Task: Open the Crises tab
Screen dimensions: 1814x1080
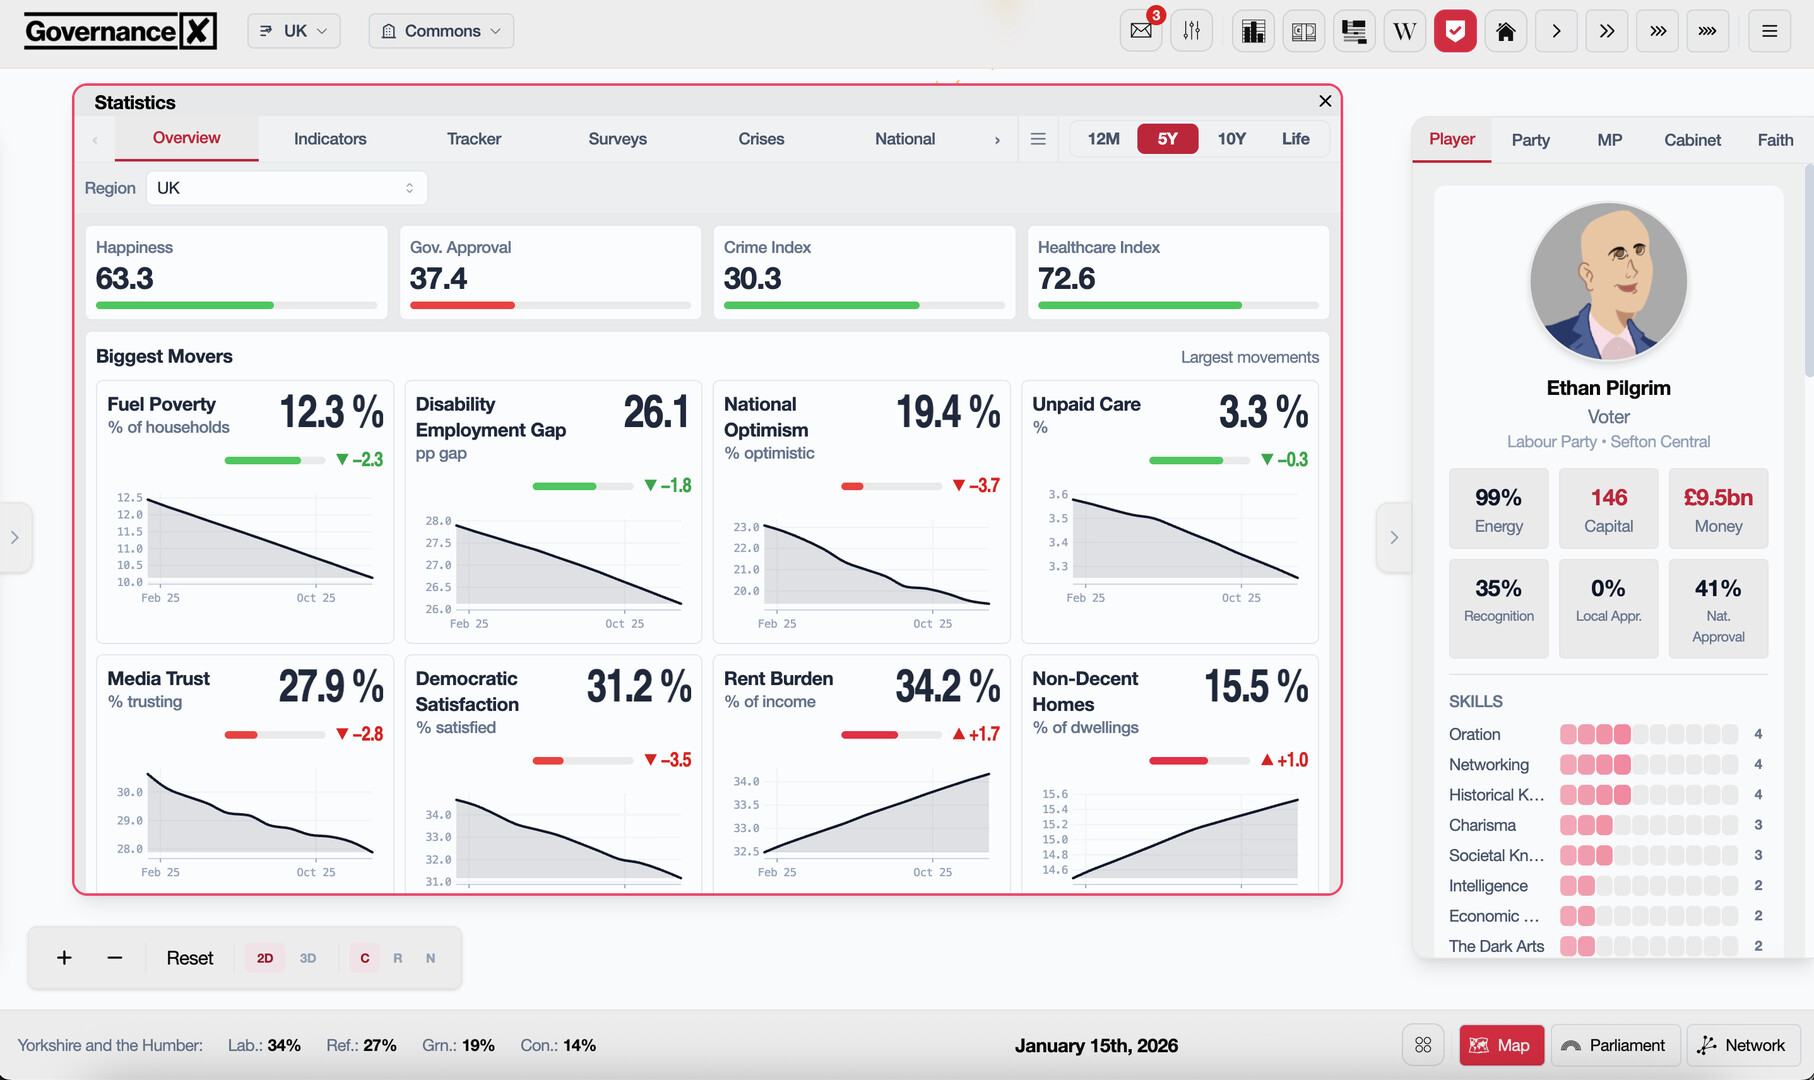Action: click(761, 139)
